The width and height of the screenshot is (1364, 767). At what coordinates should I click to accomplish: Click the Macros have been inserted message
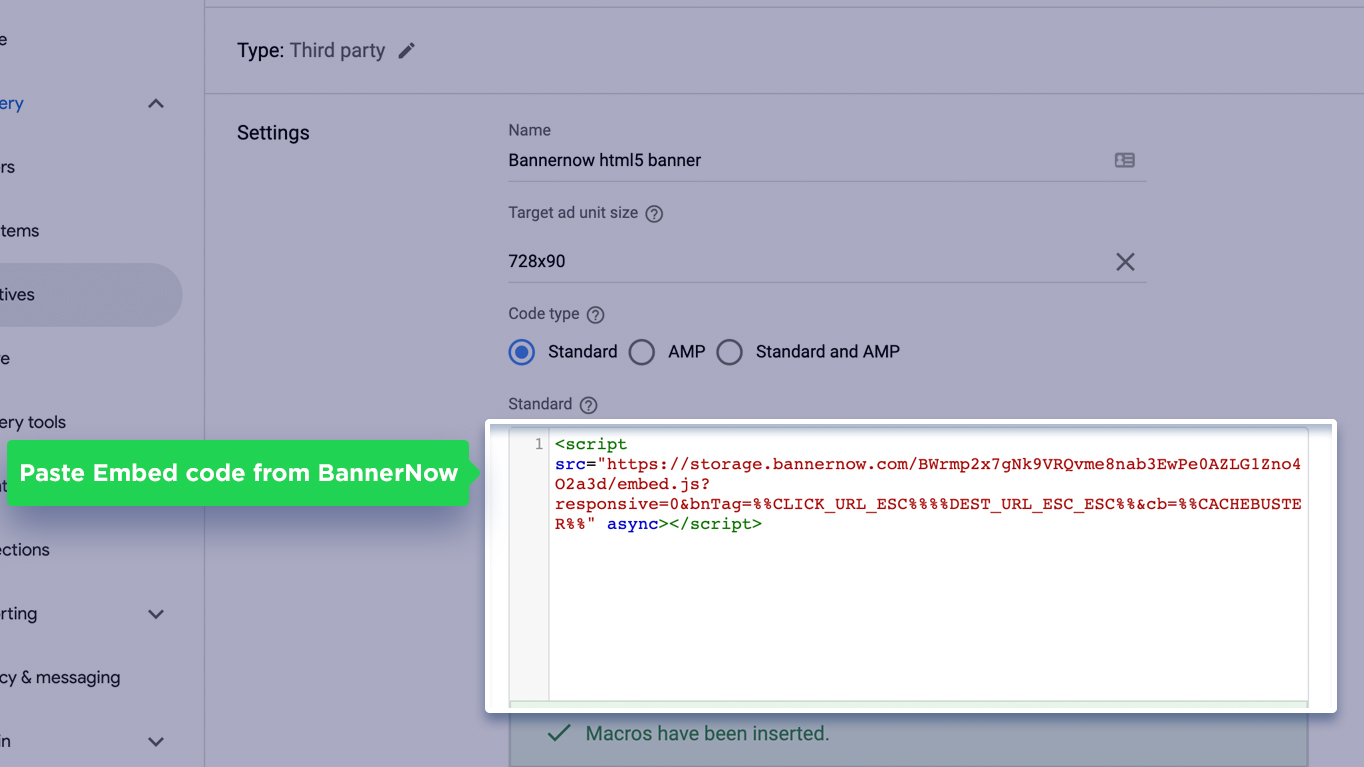[707, 734]
